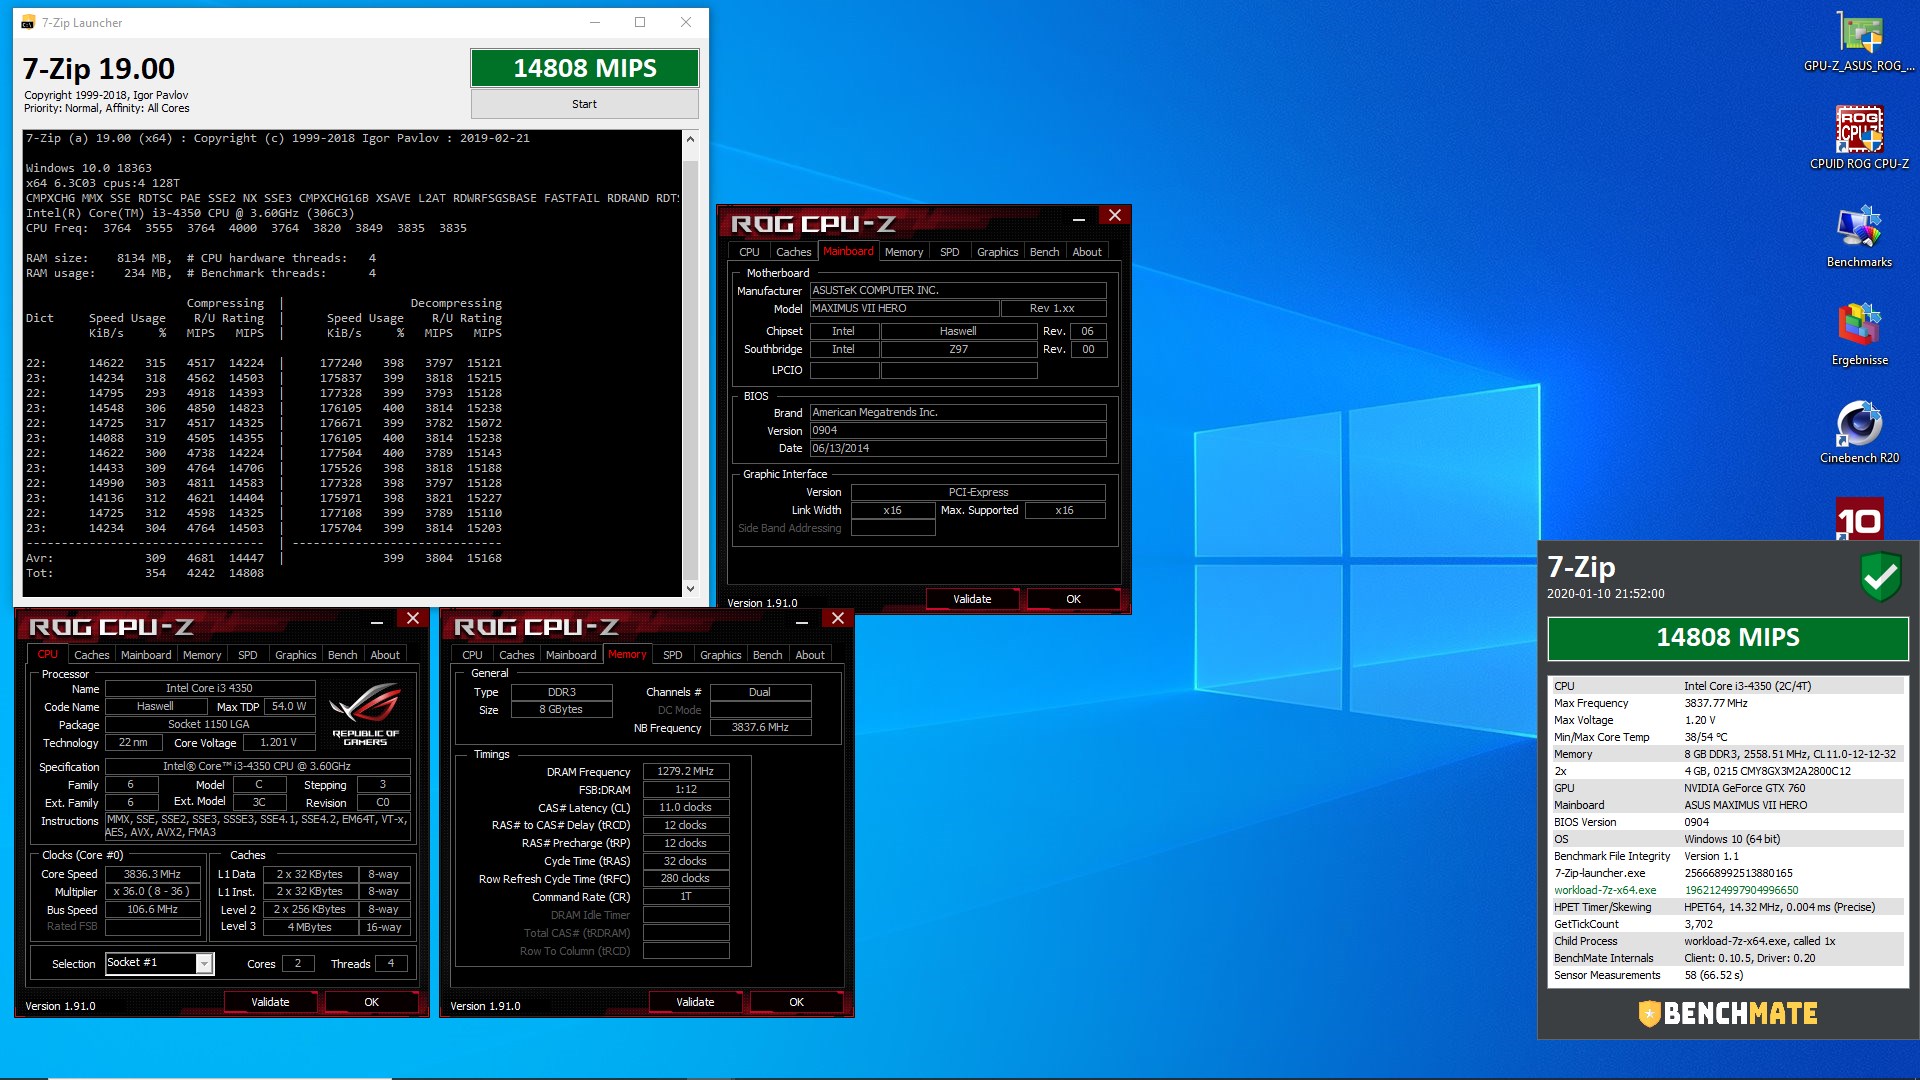Click the Core Voltage 1.201 V field
The image size is (1920, 1080).
coord(278,743)
